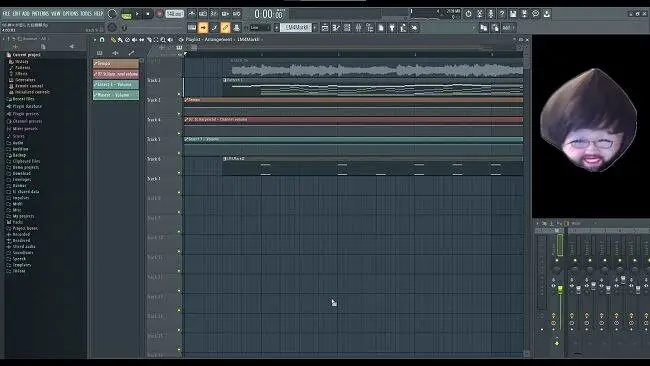The image size is (650, 366).
Task: Expand Plugin database in browser
Action: click(x=27, y=107)
